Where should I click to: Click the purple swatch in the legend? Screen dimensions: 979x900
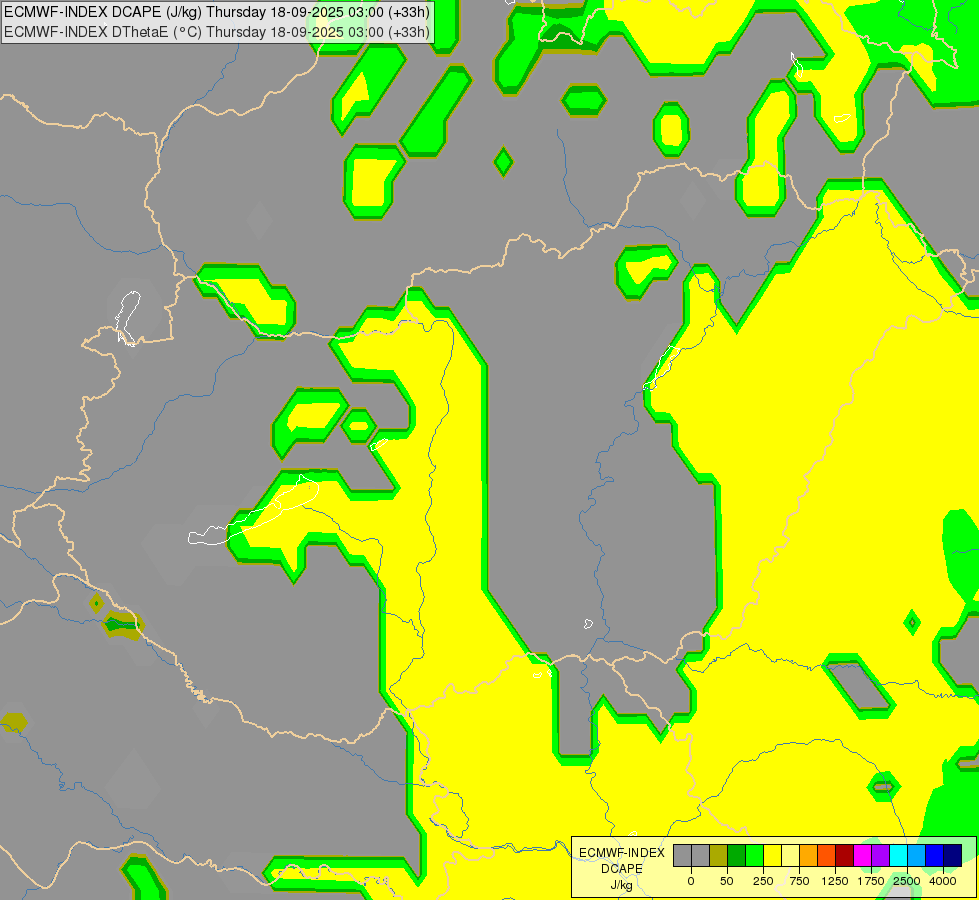880,855
